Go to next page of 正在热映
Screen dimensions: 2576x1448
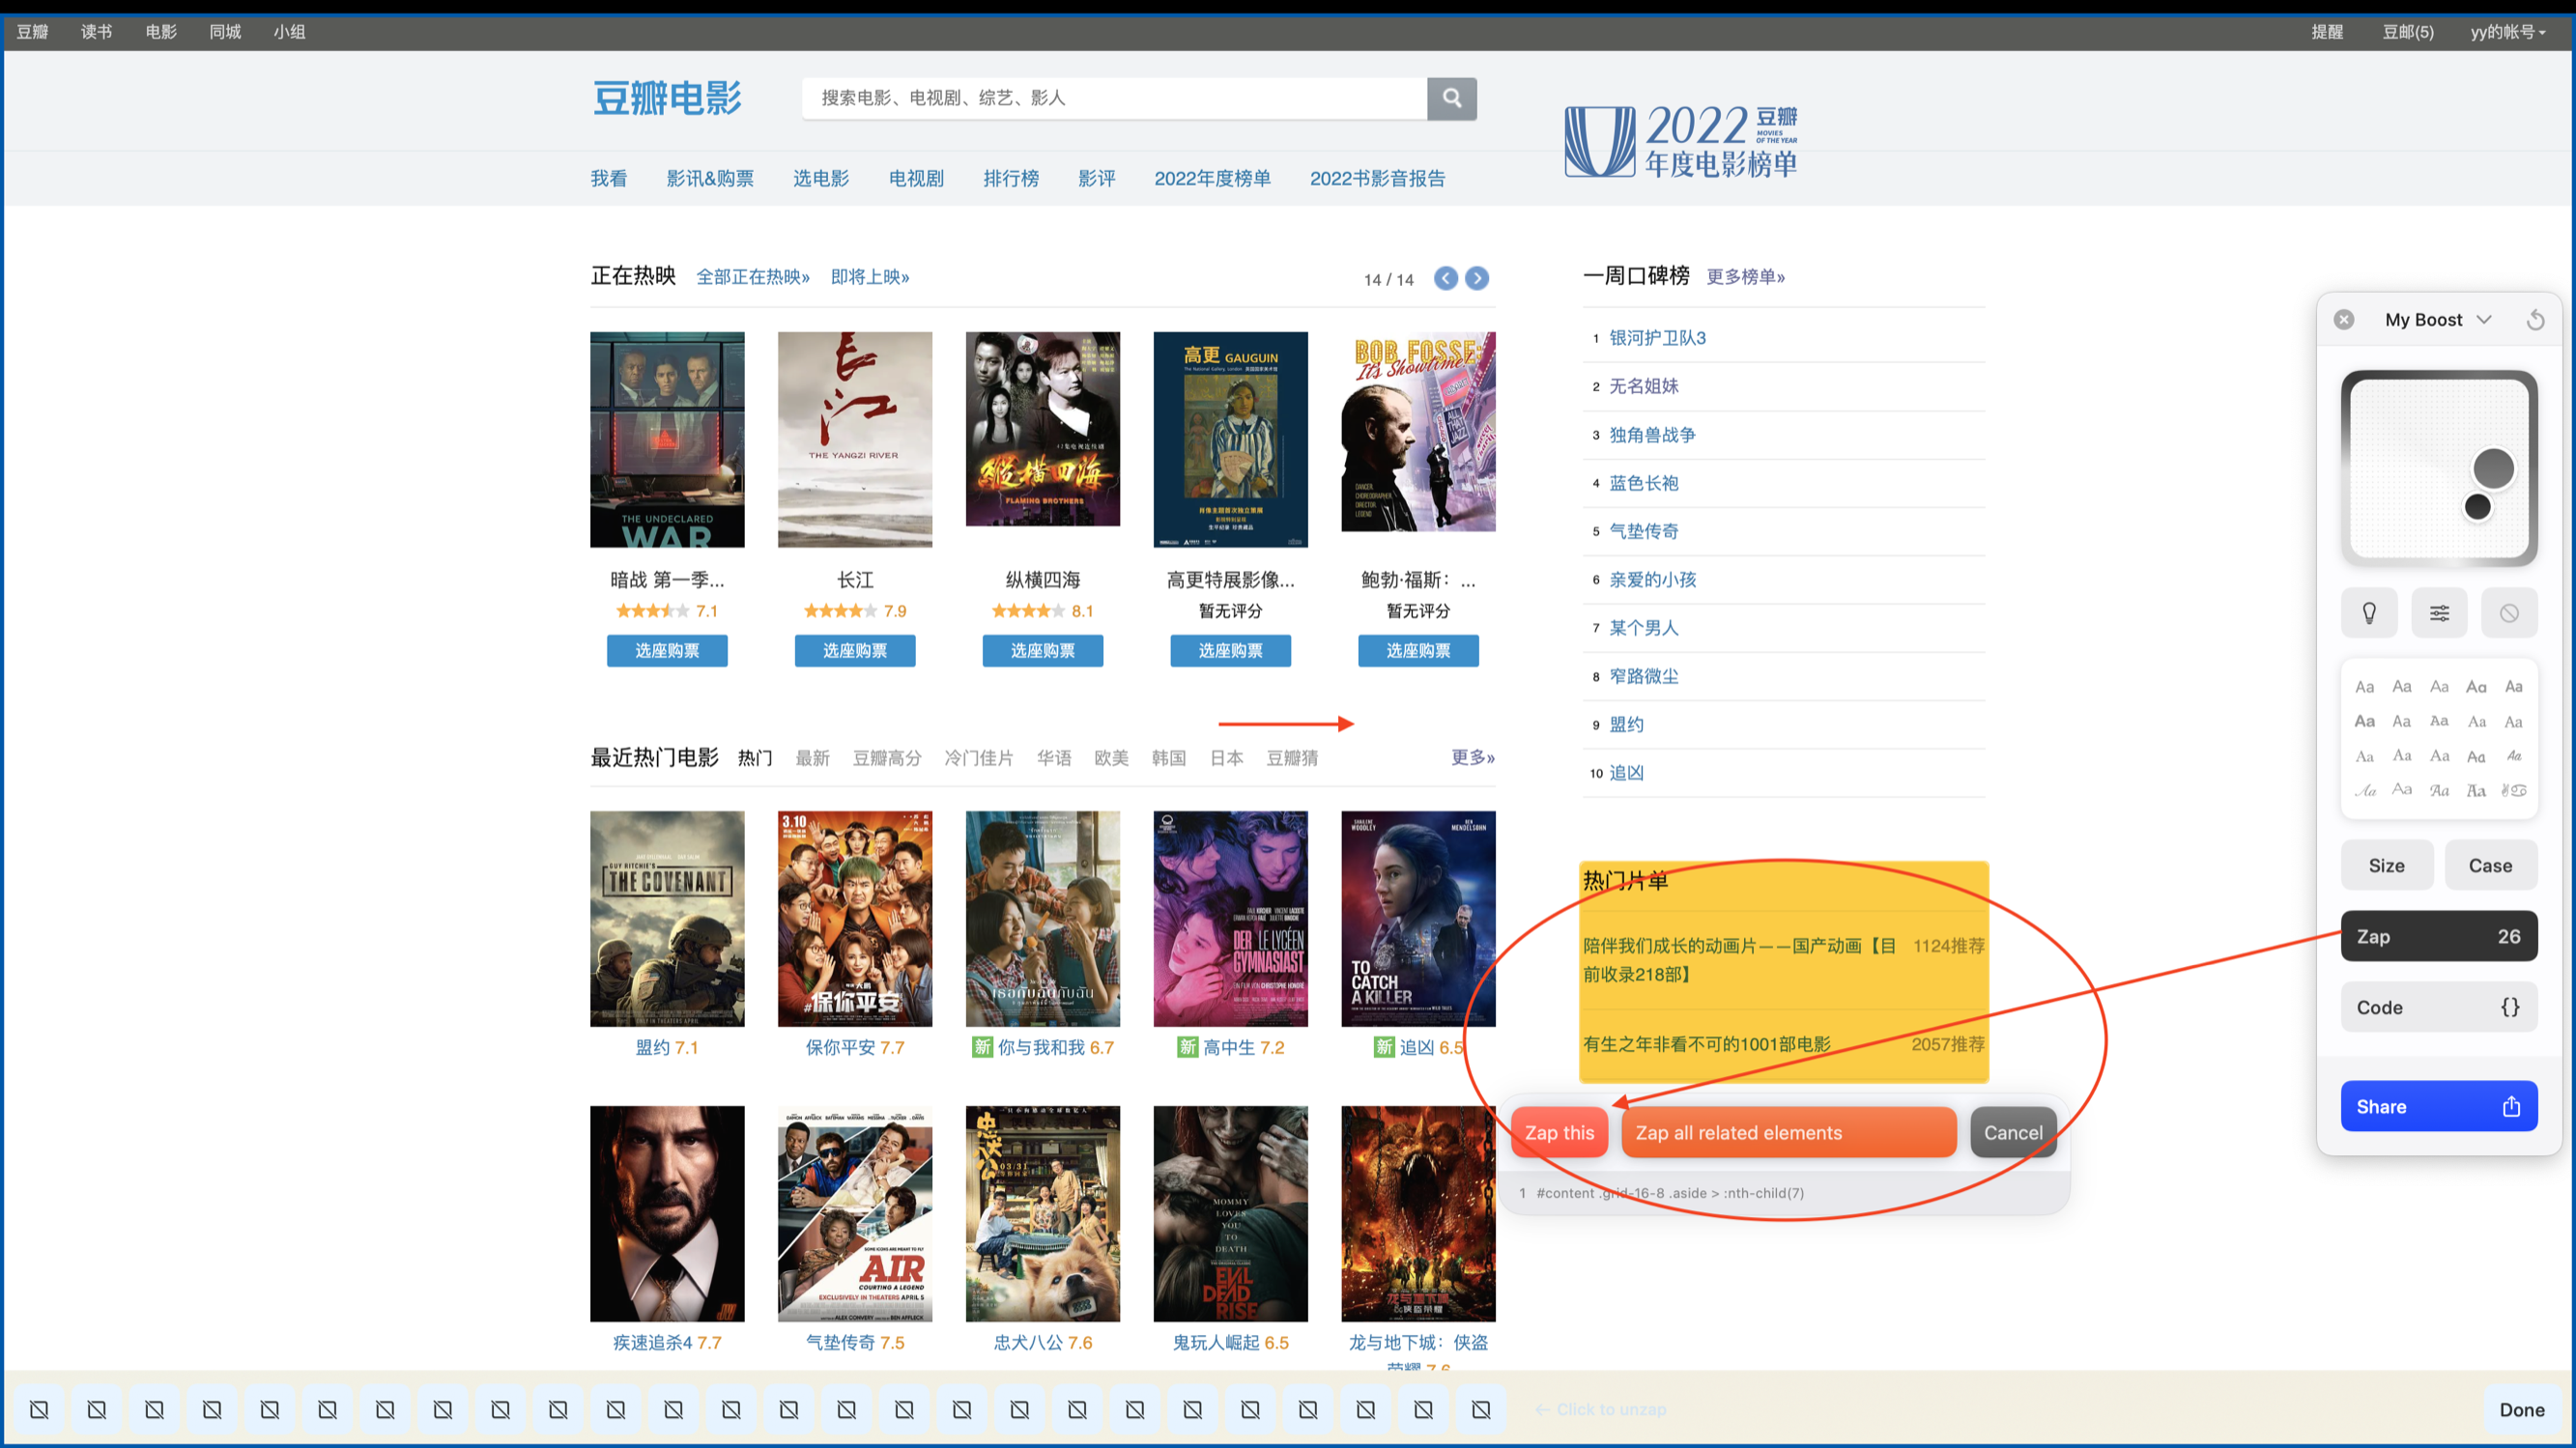(x=1476, y=279)
